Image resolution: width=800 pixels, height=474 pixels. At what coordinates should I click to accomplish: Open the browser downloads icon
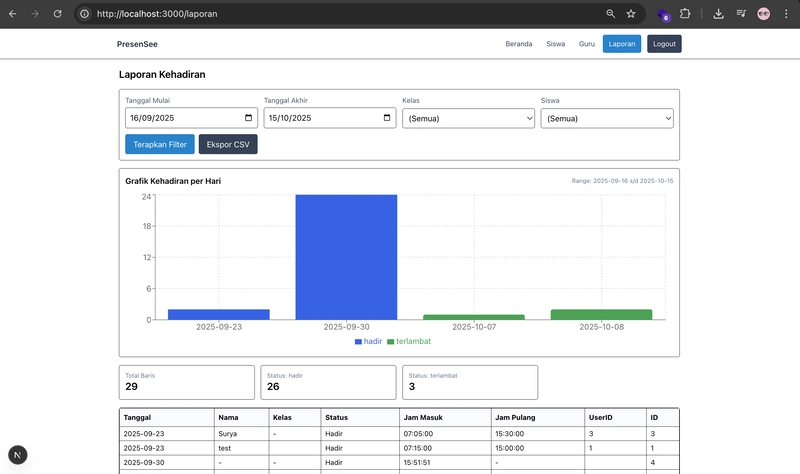tap(718, 14)
